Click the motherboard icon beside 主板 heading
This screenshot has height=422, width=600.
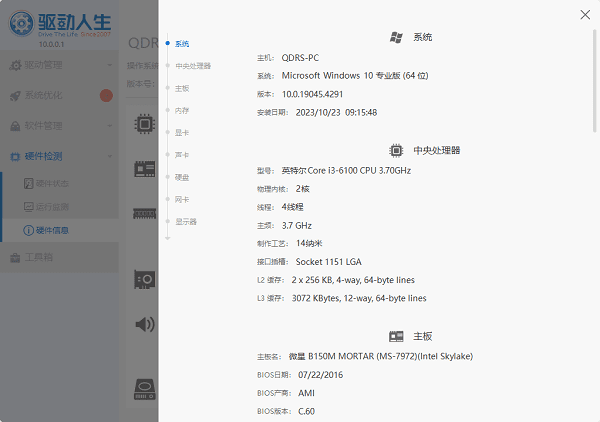(396, 337)
